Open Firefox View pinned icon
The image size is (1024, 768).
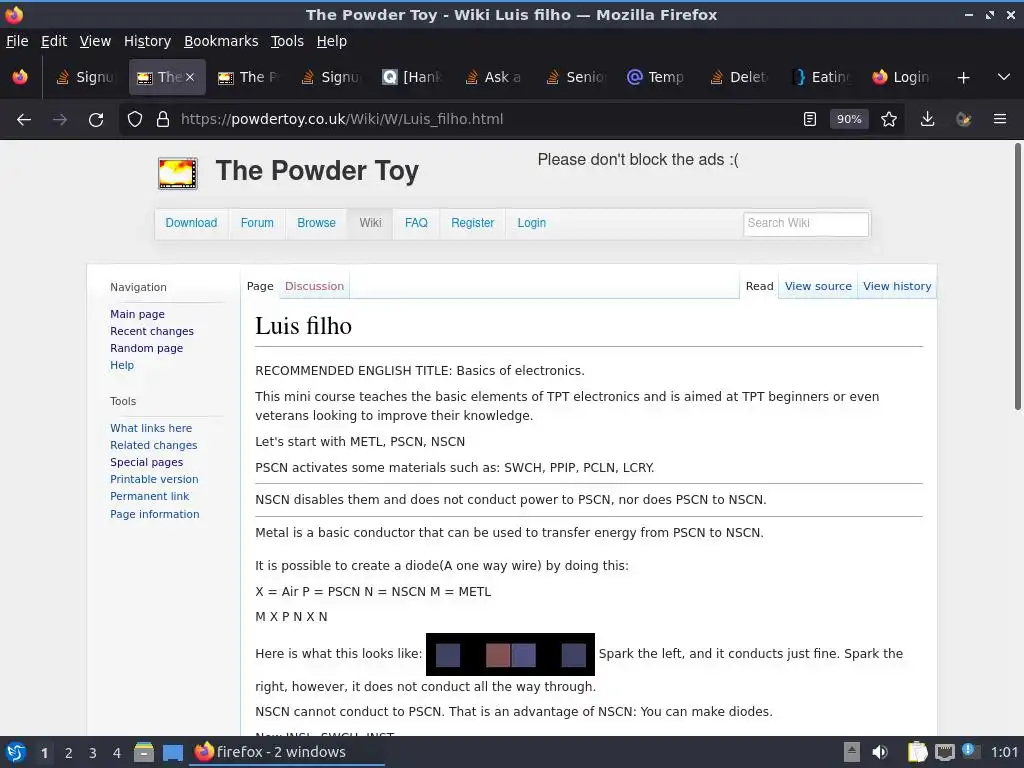click(20, 78)
